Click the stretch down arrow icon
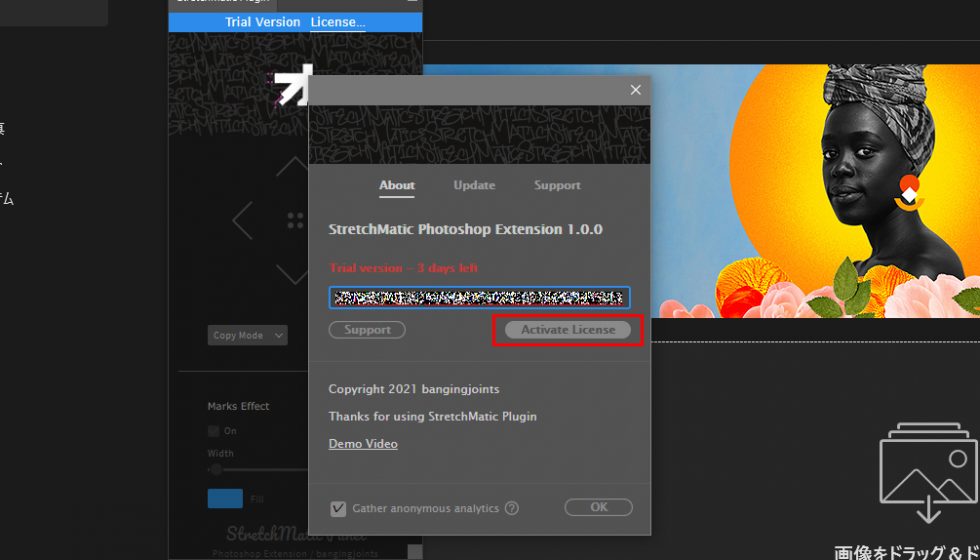The height and width of the screenshot is (560, 980). (x=292, y=274)
